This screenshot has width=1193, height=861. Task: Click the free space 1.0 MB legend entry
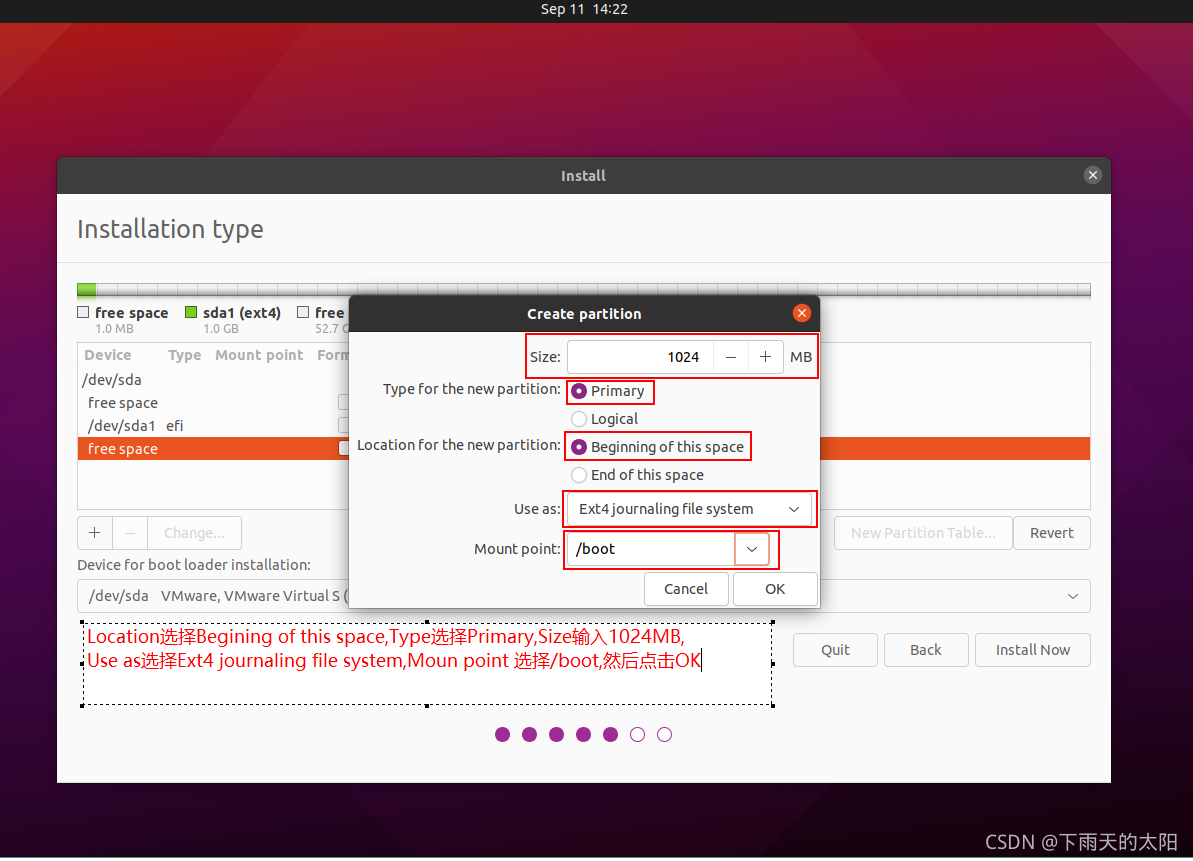tap(122, 319)
